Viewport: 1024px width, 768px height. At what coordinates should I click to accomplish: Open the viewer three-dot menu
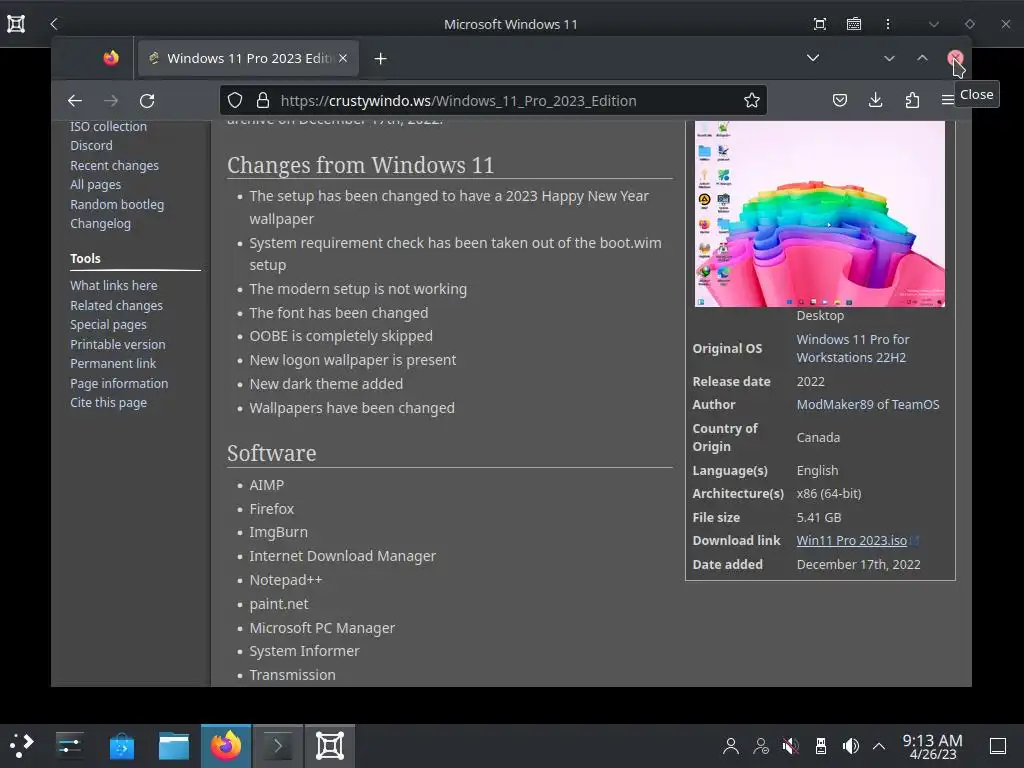click(x=888, y=24)
